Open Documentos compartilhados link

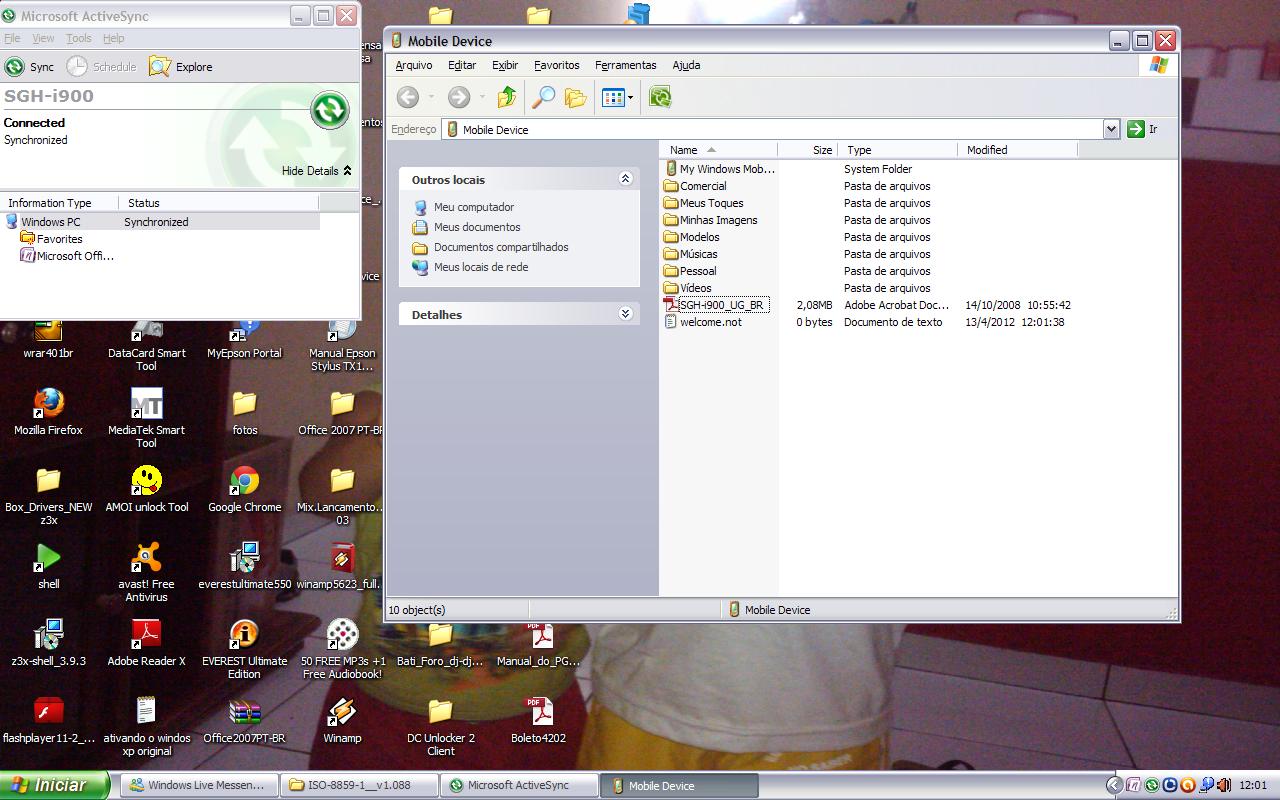(x=501, y=247)
